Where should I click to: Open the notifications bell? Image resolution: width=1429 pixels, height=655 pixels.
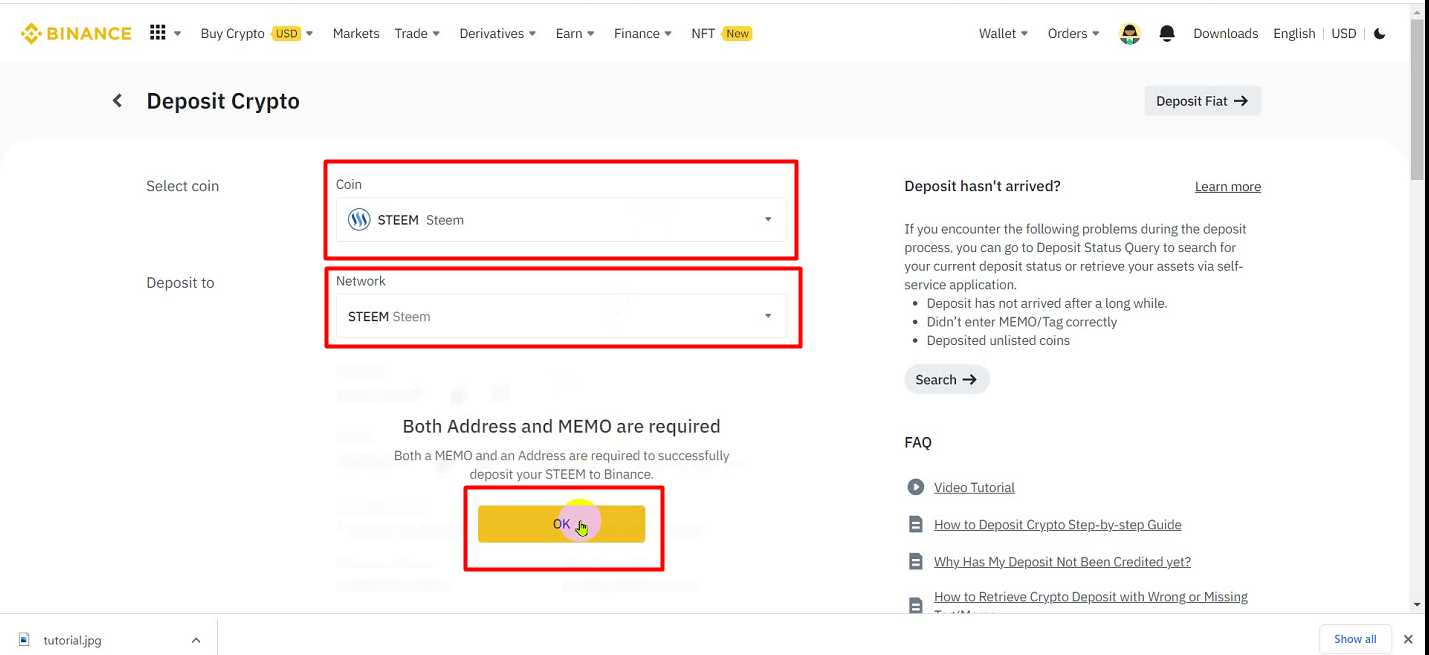click(x=1167, y=33)
